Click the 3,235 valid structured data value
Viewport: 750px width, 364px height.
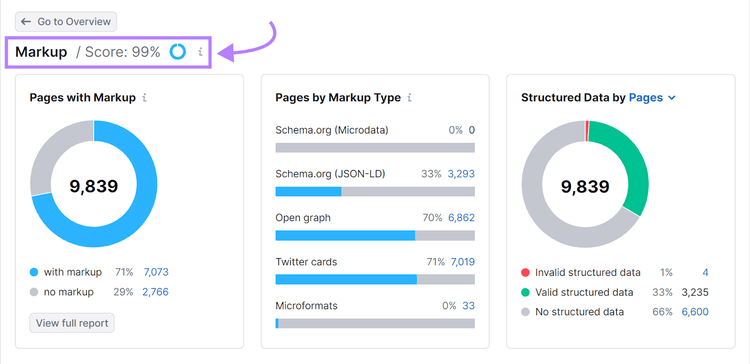695,292
